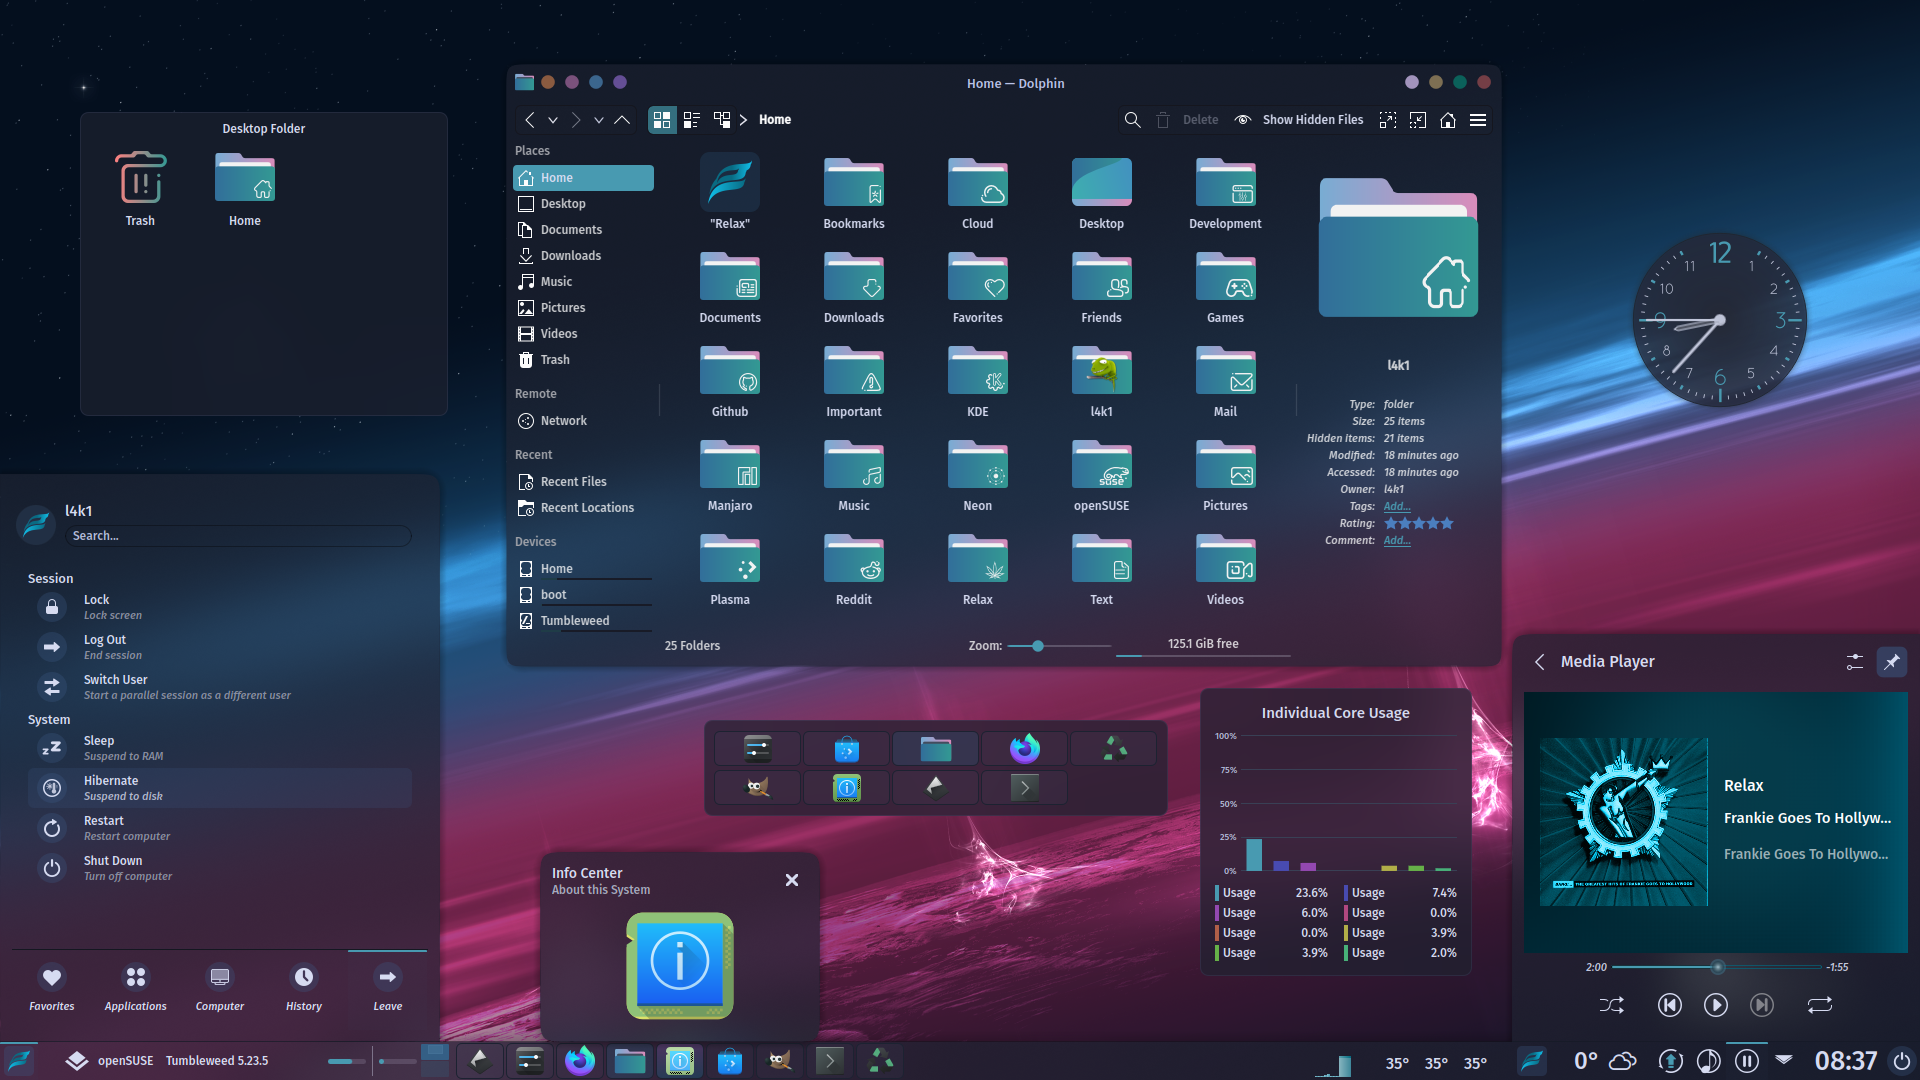This screenshot has height=1080, width=1920.
Task: Open the openSUSE folder
Action: pos(1101,476)
